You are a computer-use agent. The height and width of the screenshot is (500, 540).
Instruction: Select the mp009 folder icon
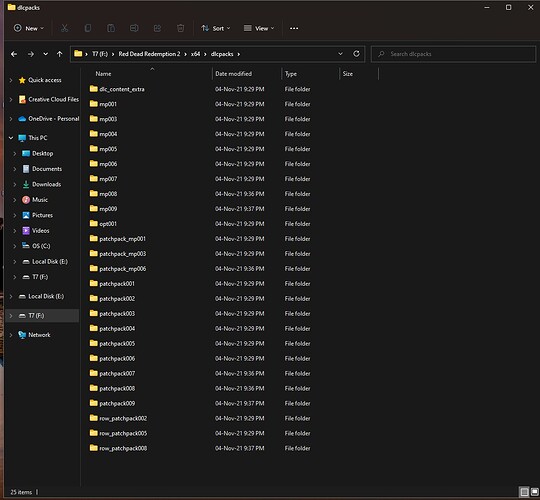pyautogui.click(x=93, y=208)
